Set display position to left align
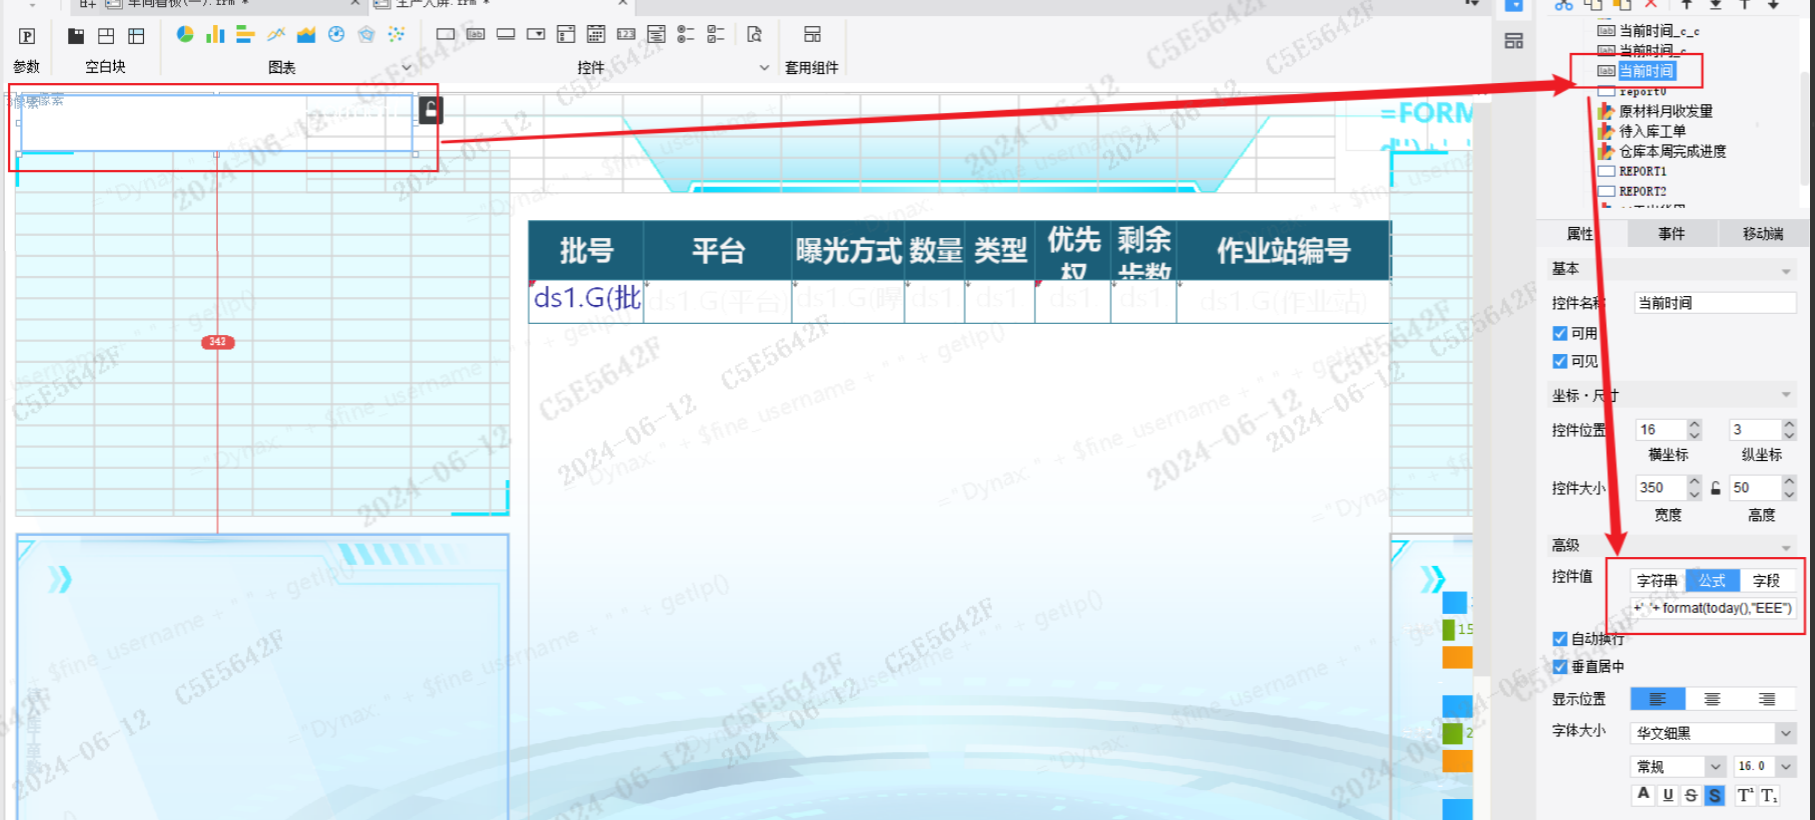 coord(1658,699)
